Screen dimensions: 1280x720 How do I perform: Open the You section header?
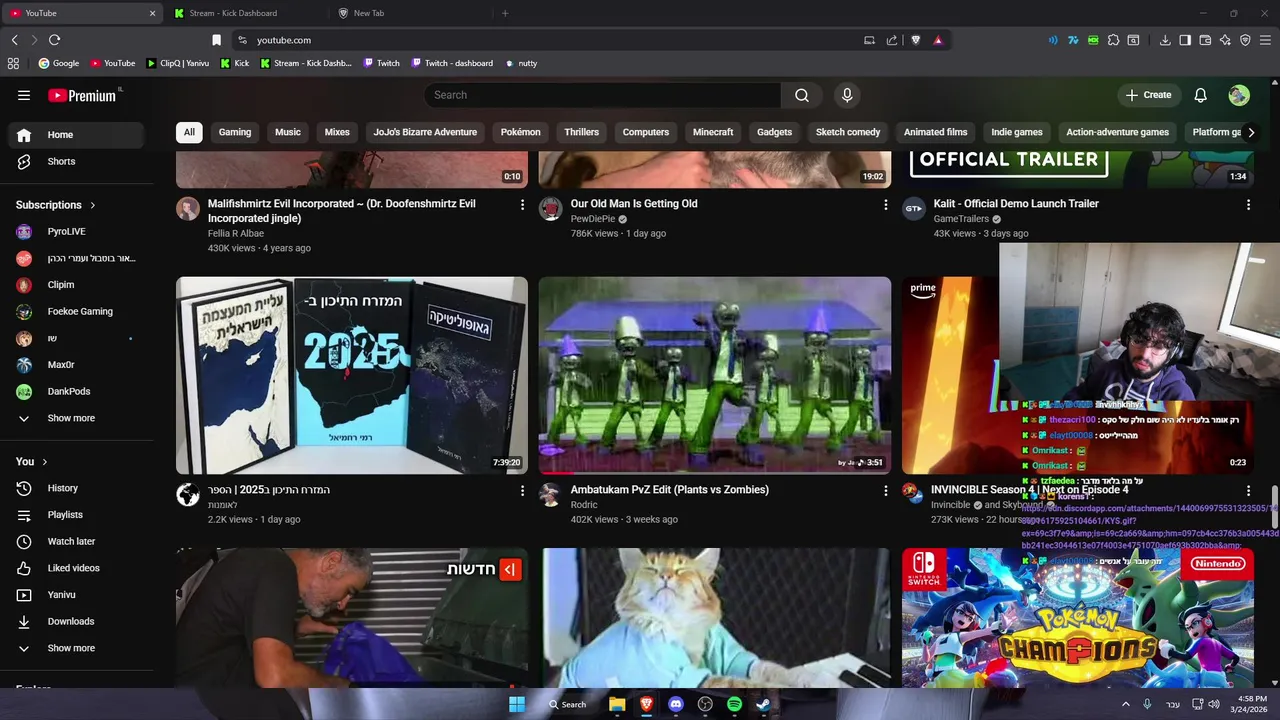click(x=33, y=461)
